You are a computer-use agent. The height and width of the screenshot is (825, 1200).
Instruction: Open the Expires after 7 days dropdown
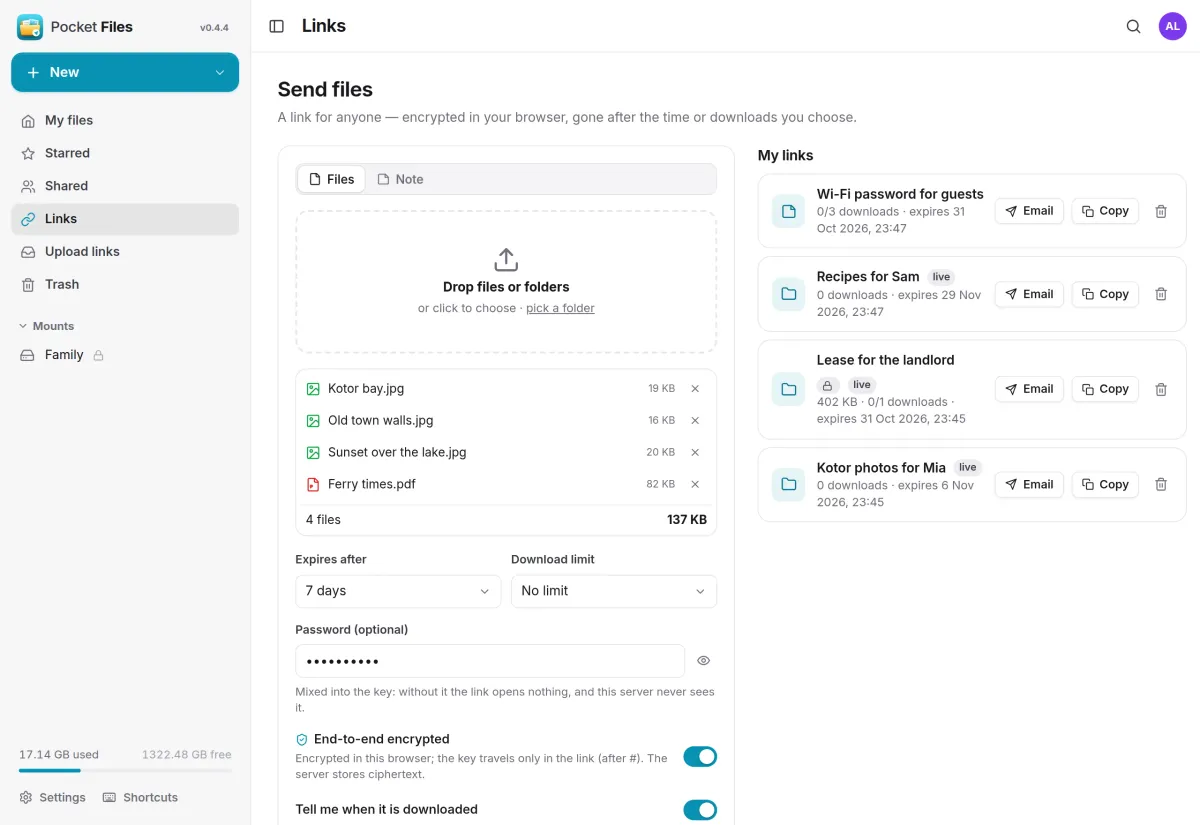pos(398,591)
